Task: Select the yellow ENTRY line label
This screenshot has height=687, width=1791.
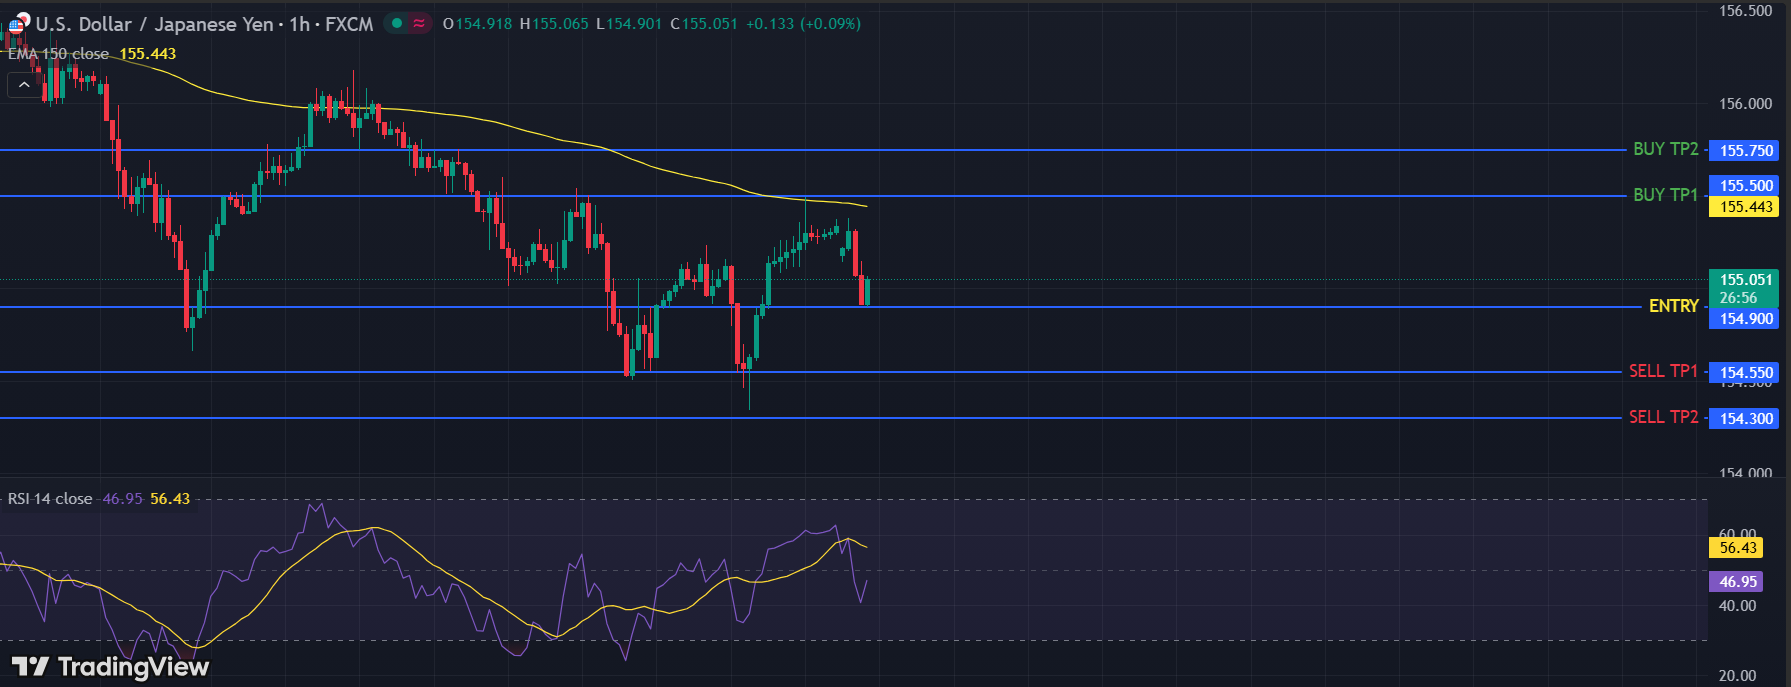Action: (x=1673, y=306)
